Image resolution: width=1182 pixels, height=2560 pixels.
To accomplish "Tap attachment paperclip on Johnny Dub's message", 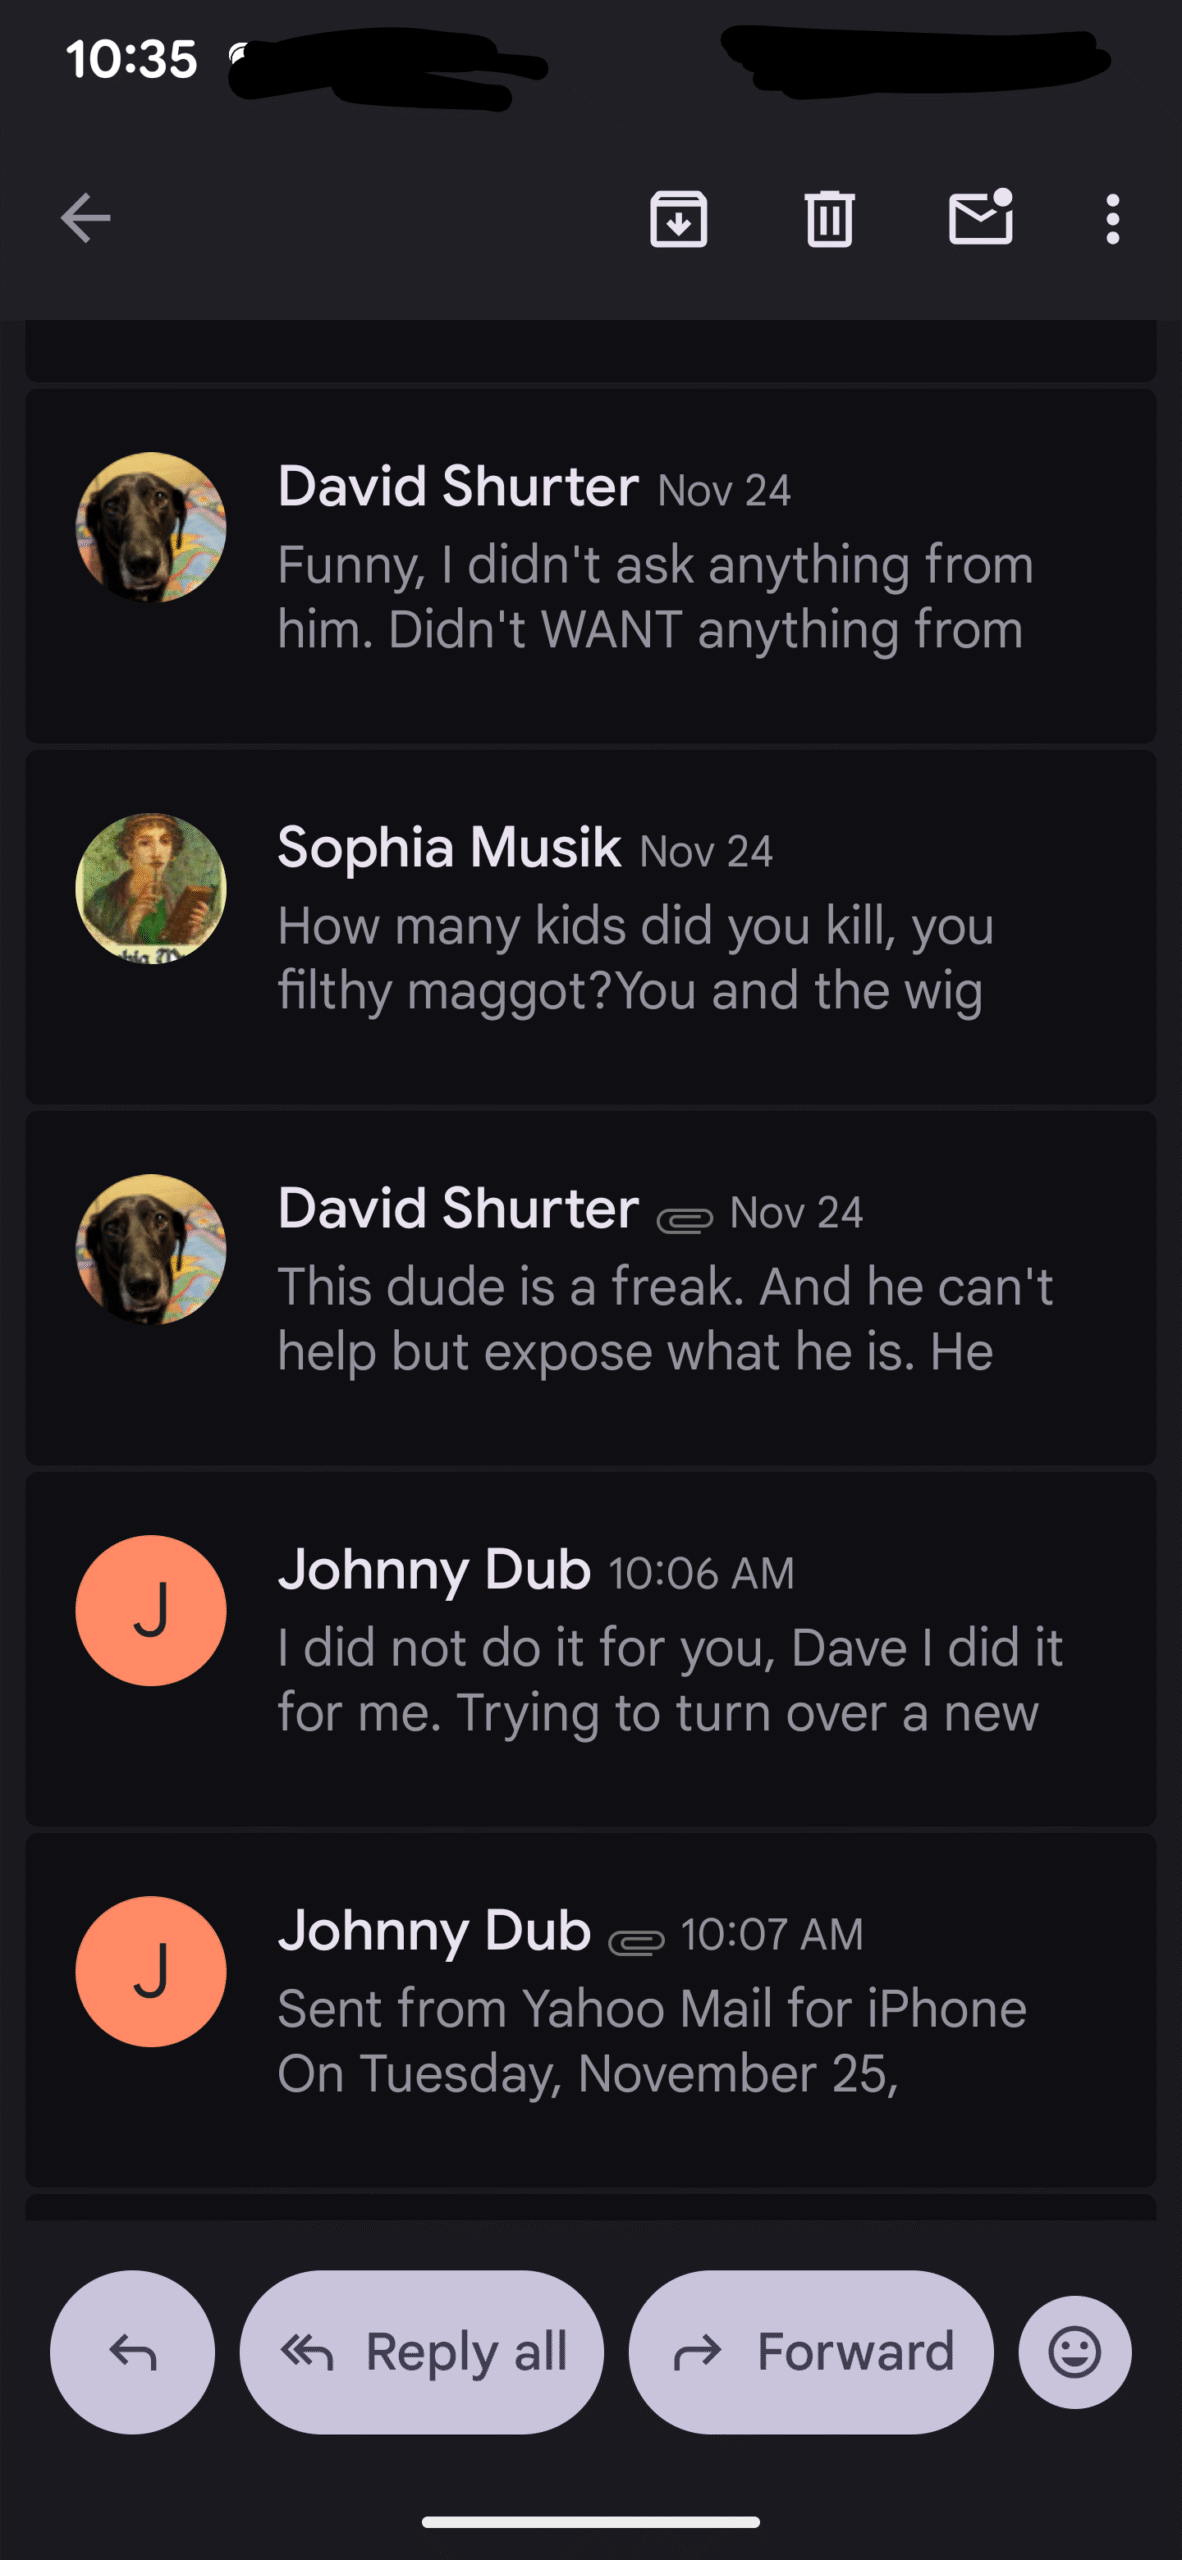I will point(637,1941).
